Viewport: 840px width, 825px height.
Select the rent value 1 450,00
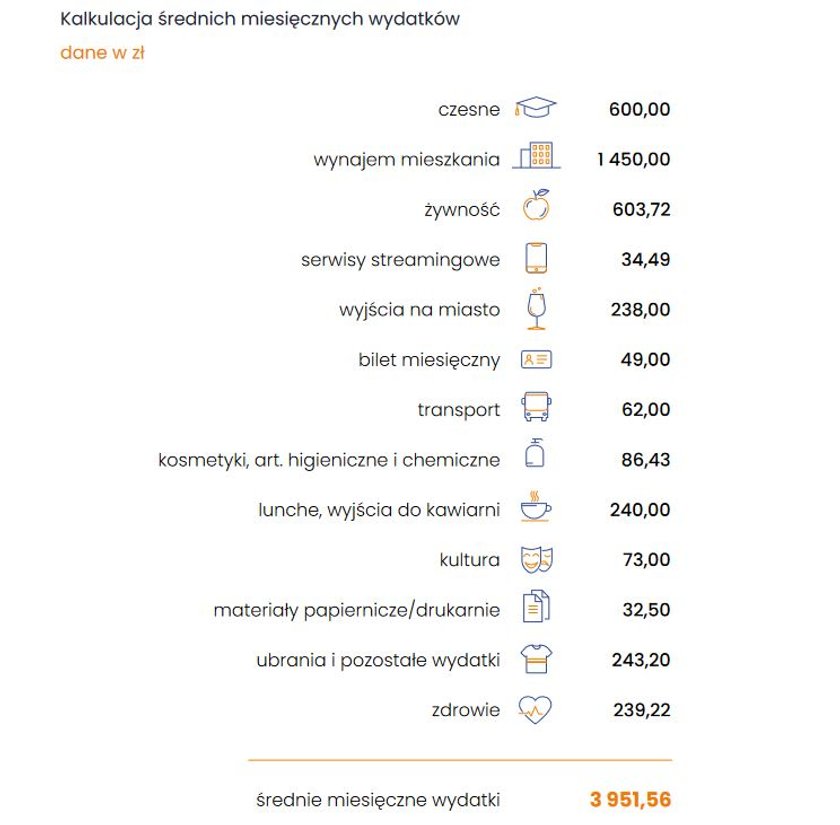click(634, 159)
